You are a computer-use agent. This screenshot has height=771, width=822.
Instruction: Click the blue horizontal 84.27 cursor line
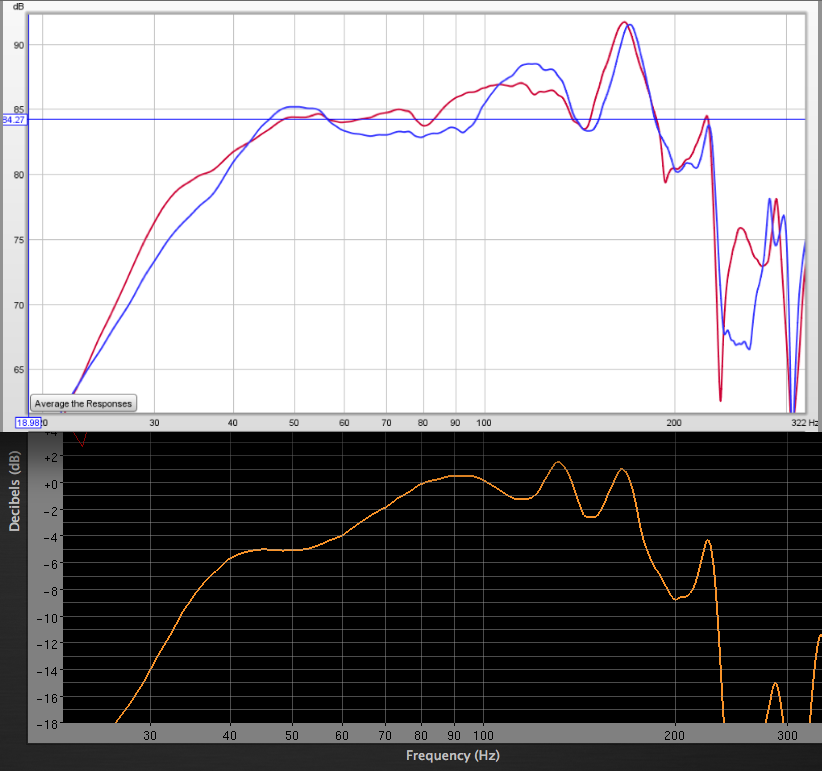point(417,120)
